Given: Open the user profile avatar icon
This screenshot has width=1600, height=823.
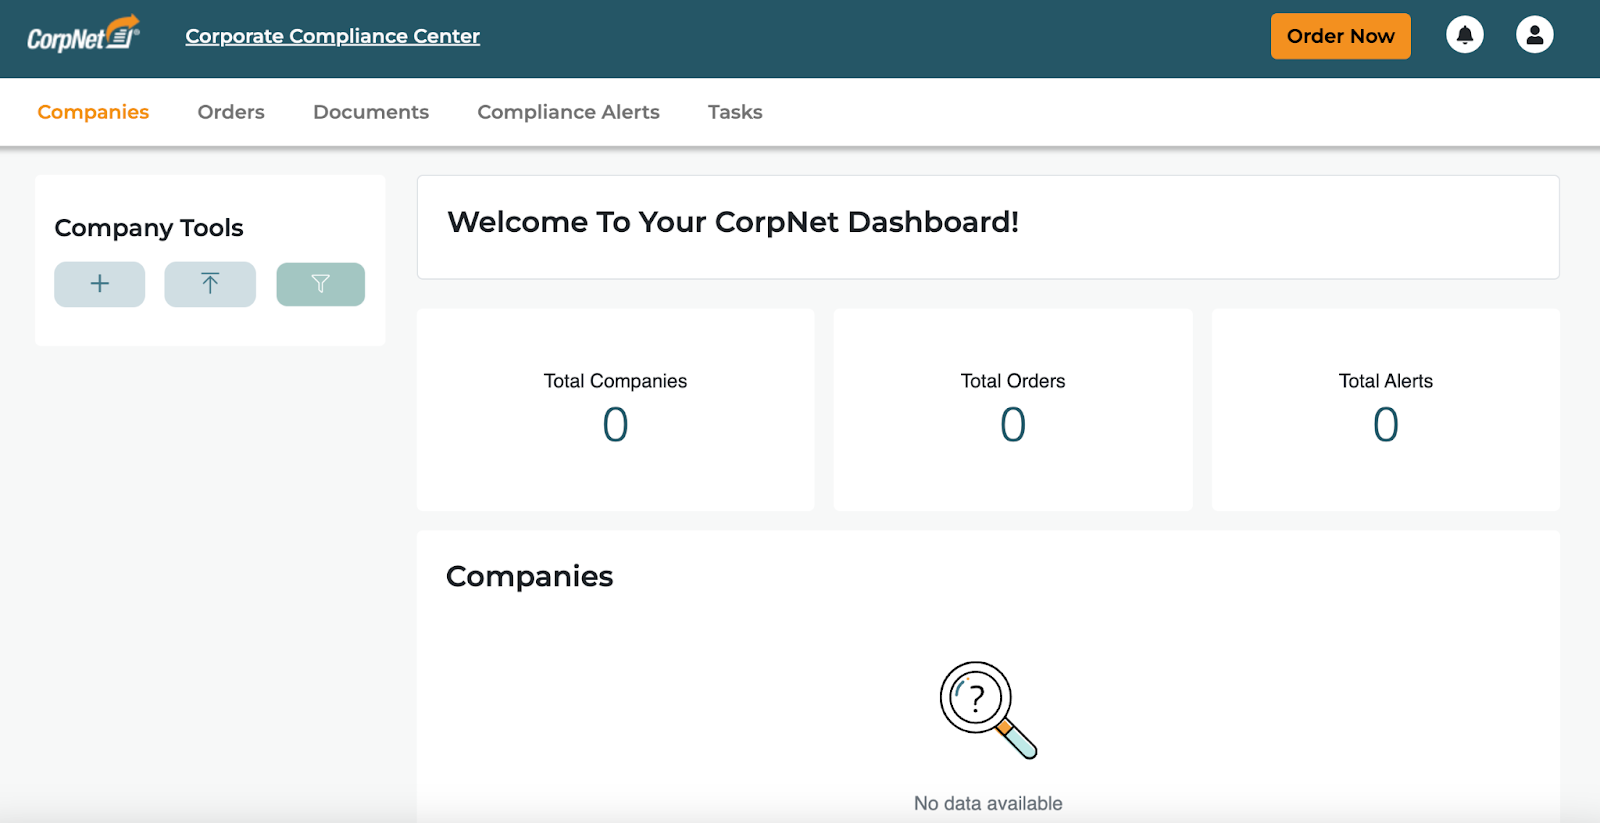Looking at the screenshot, I should click(x=1535, y=35).
